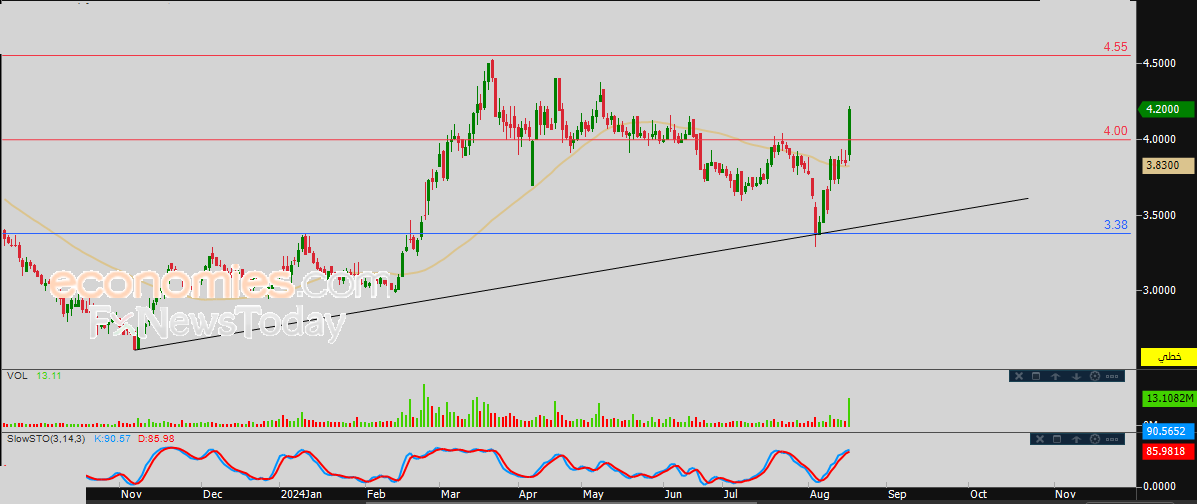Click the yellow Arabic scale-type label

pyautogui.click(x=1168, y=356)
